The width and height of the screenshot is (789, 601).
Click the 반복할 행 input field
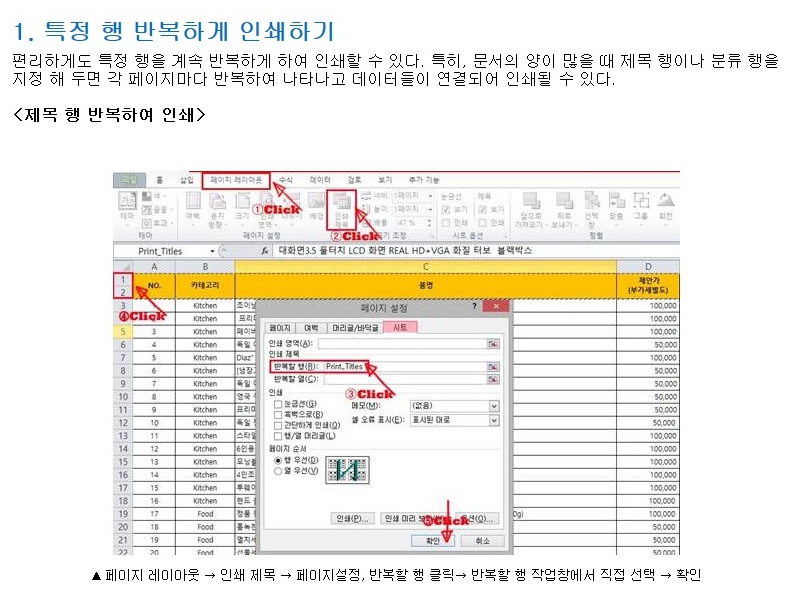coord(405,367)
